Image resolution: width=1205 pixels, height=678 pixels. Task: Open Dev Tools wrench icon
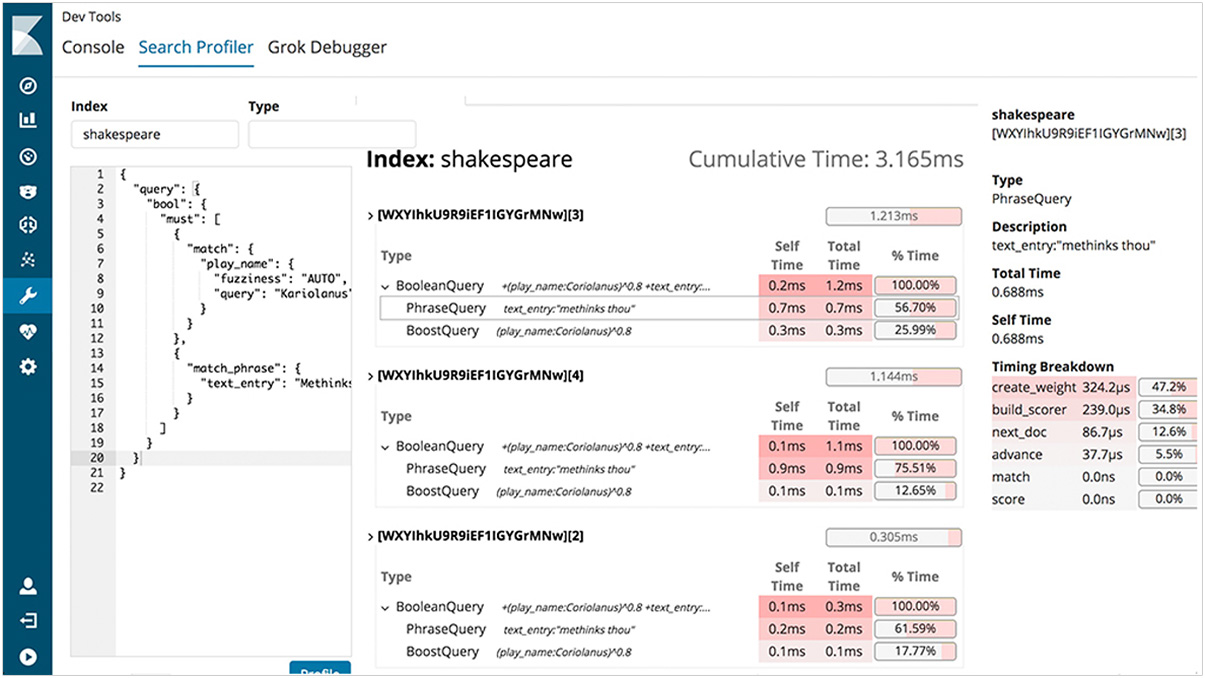pos(28,295)
